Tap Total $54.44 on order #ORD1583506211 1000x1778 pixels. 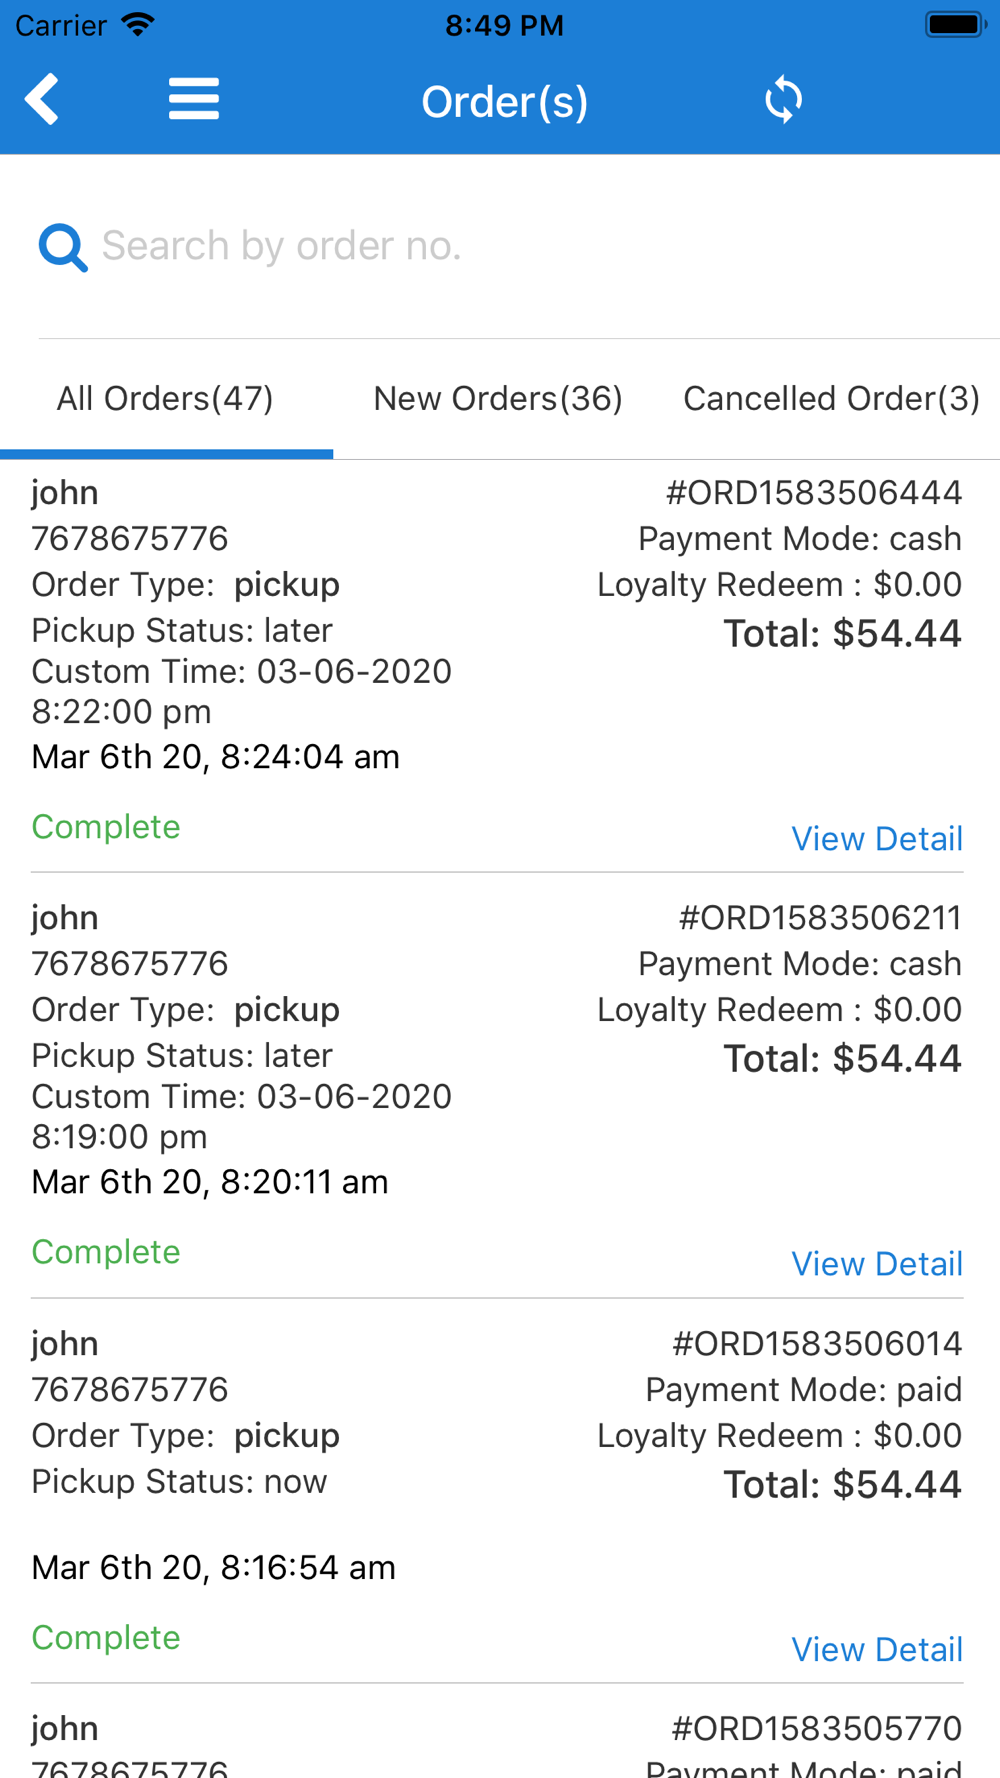[843, 1059]
